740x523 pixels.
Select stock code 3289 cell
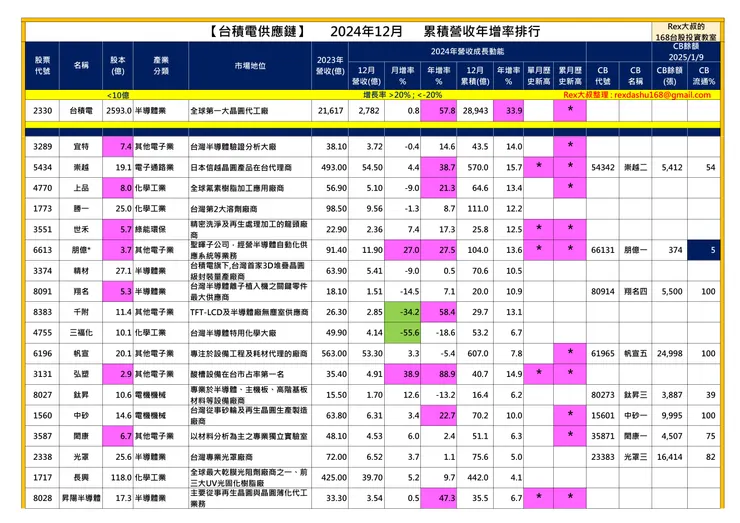click(x=42, y=146)
